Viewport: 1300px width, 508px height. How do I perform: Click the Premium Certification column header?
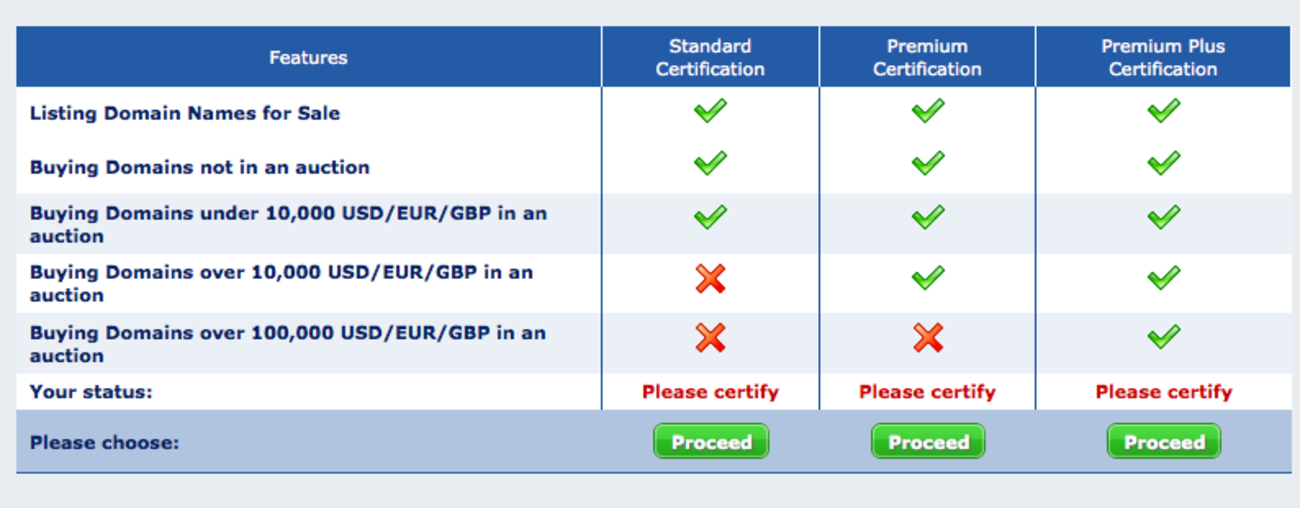point(927,57)
